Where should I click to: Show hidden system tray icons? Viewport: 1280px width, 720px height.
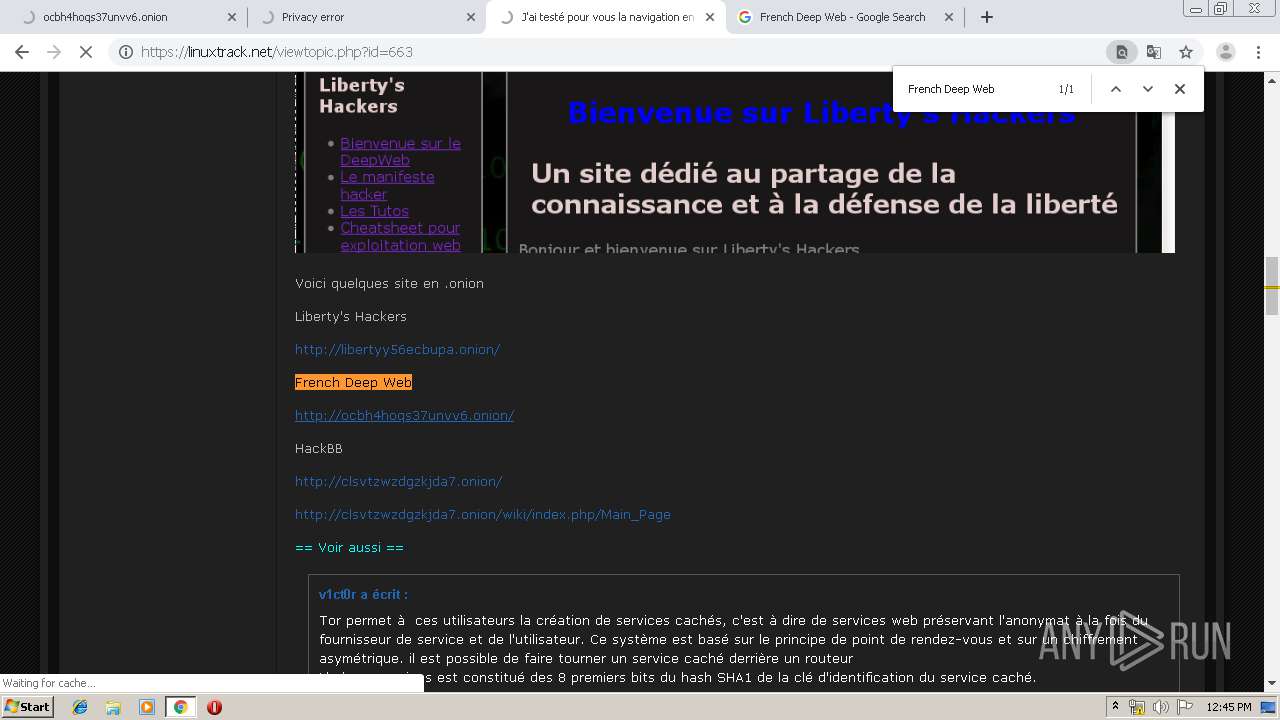1115,707
